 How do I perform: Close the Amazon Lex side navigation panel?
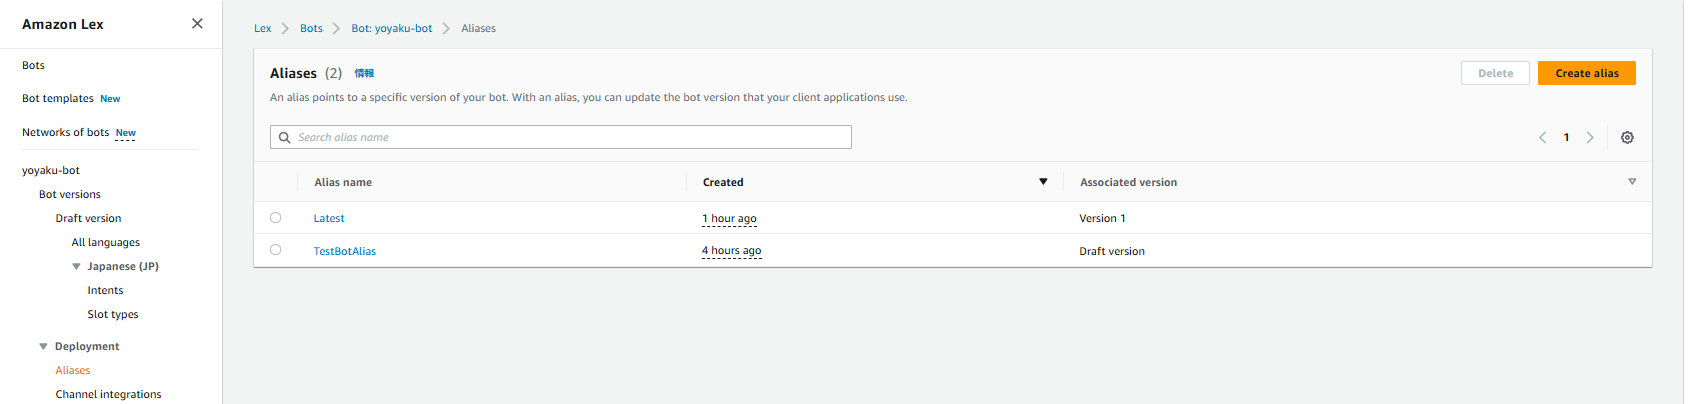point(197,24)
